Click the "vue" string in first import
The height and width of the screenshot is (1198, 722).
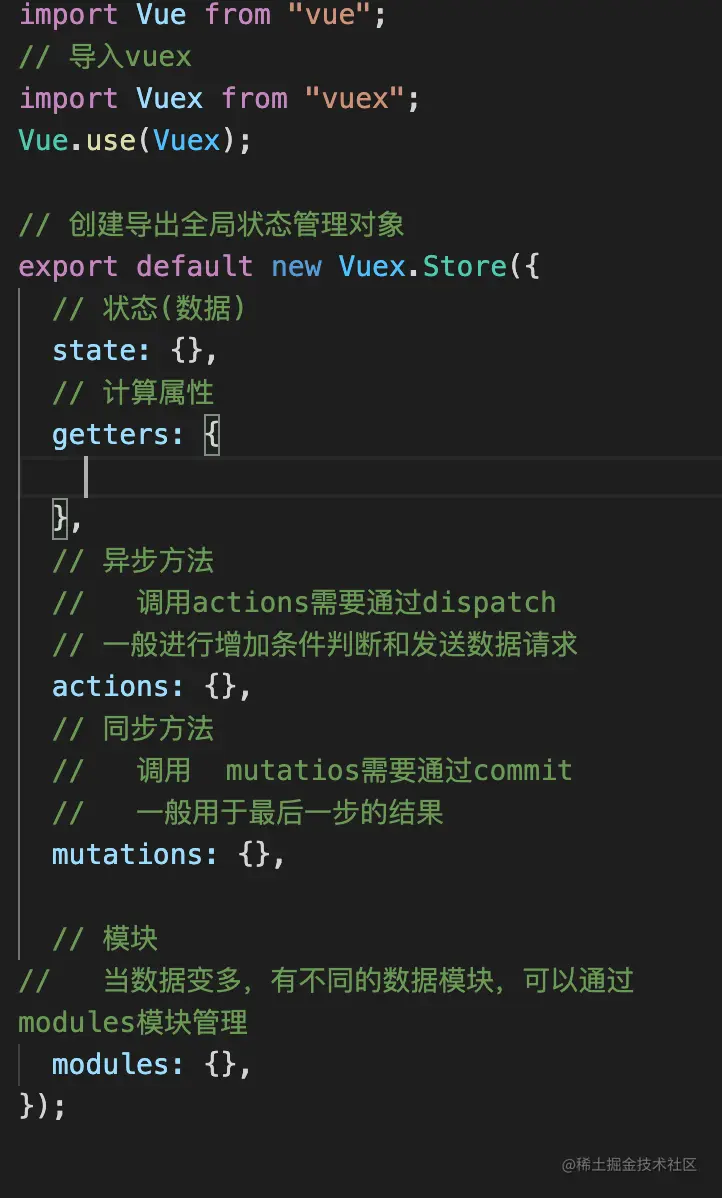coord(329,15)
